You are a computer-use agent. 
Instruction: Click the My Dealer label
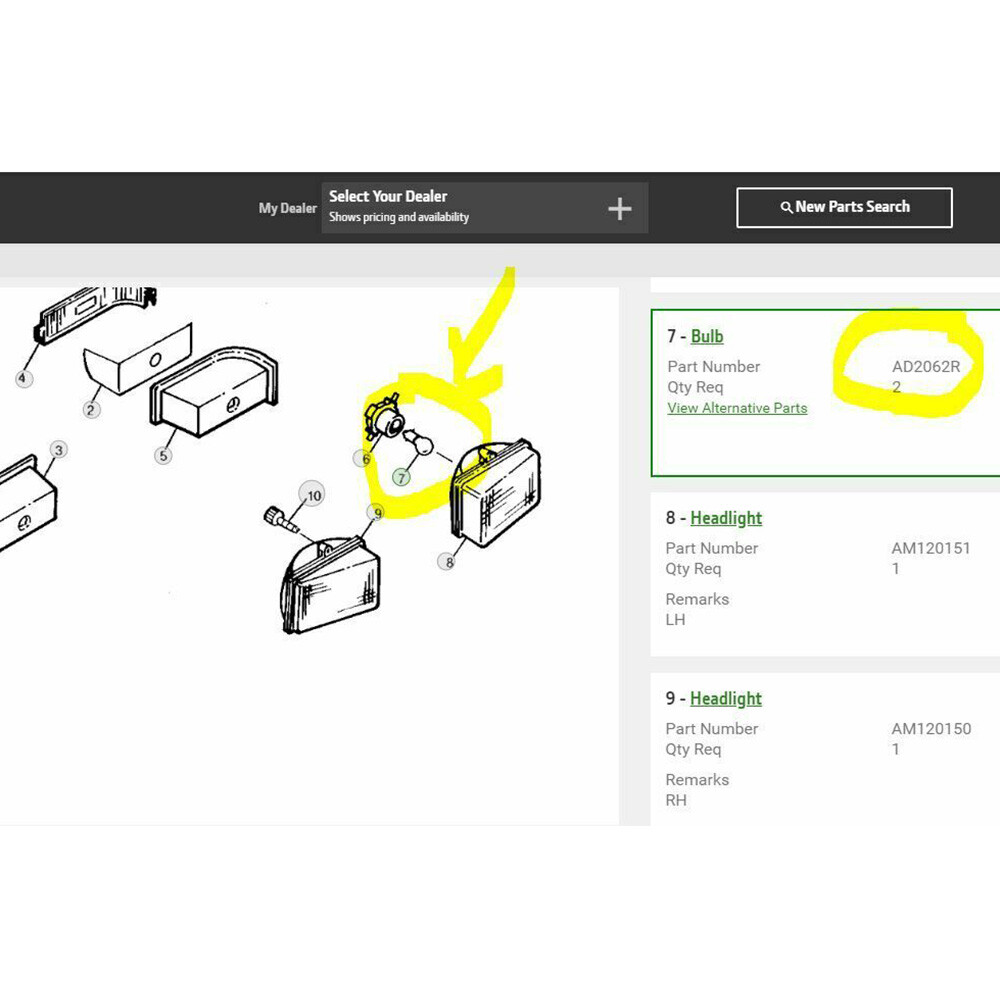pyautogui.click(x=288, y=209)
